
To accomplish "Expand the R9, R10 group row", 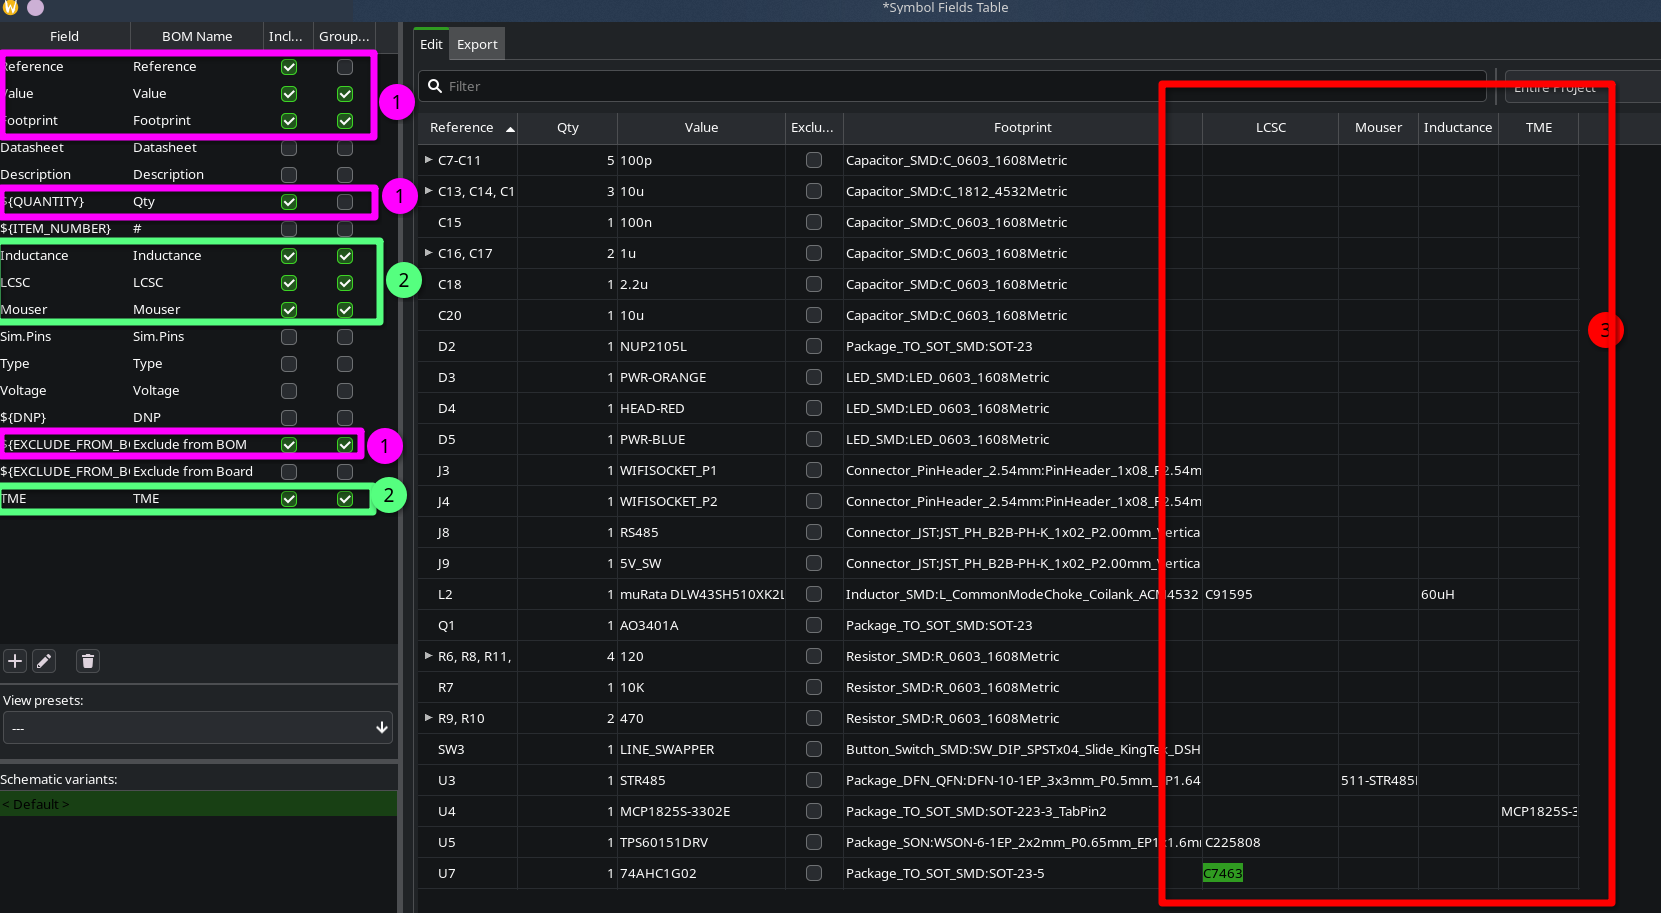I will click(429, 718).
